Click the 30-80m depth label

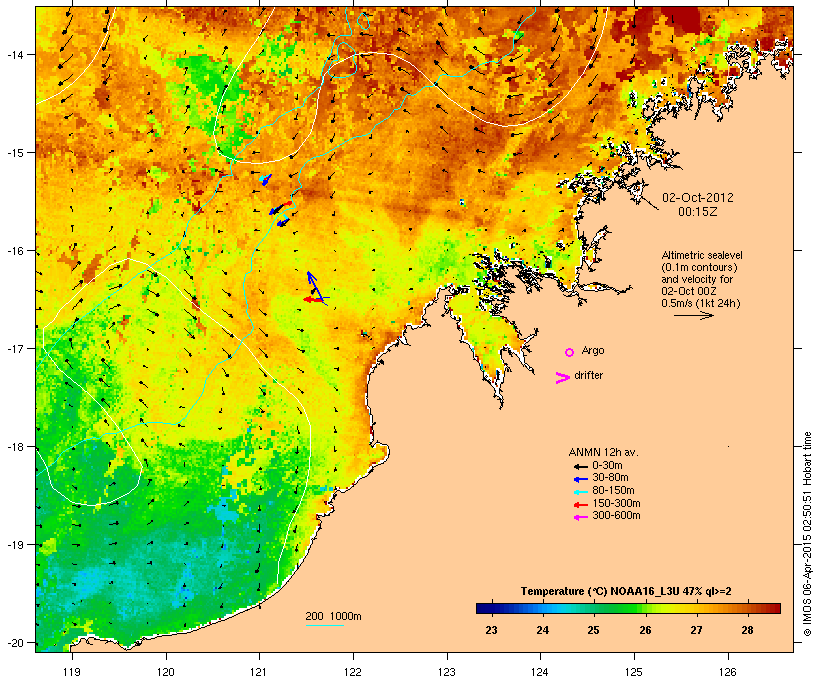point(610,478)
